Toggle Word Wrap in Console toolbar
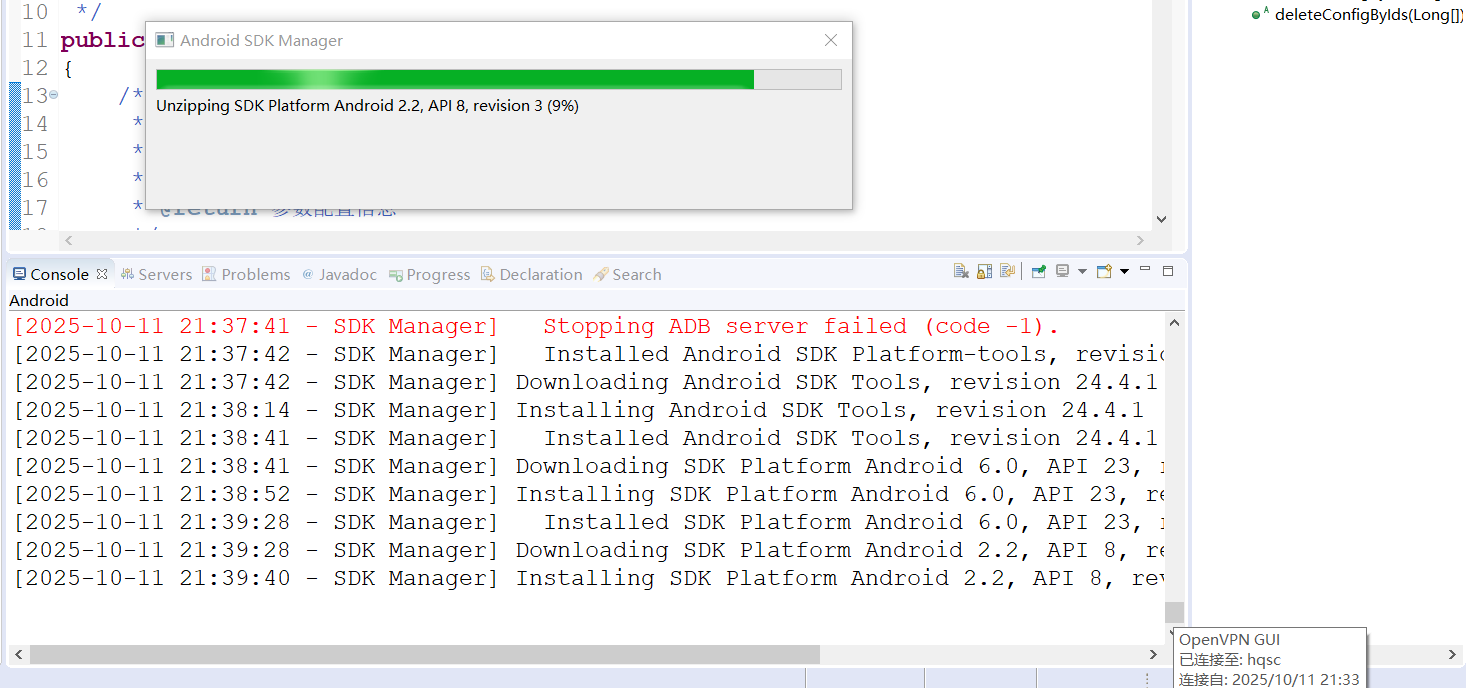This screenshot has width=1466, height=688. pos(1007,271)
